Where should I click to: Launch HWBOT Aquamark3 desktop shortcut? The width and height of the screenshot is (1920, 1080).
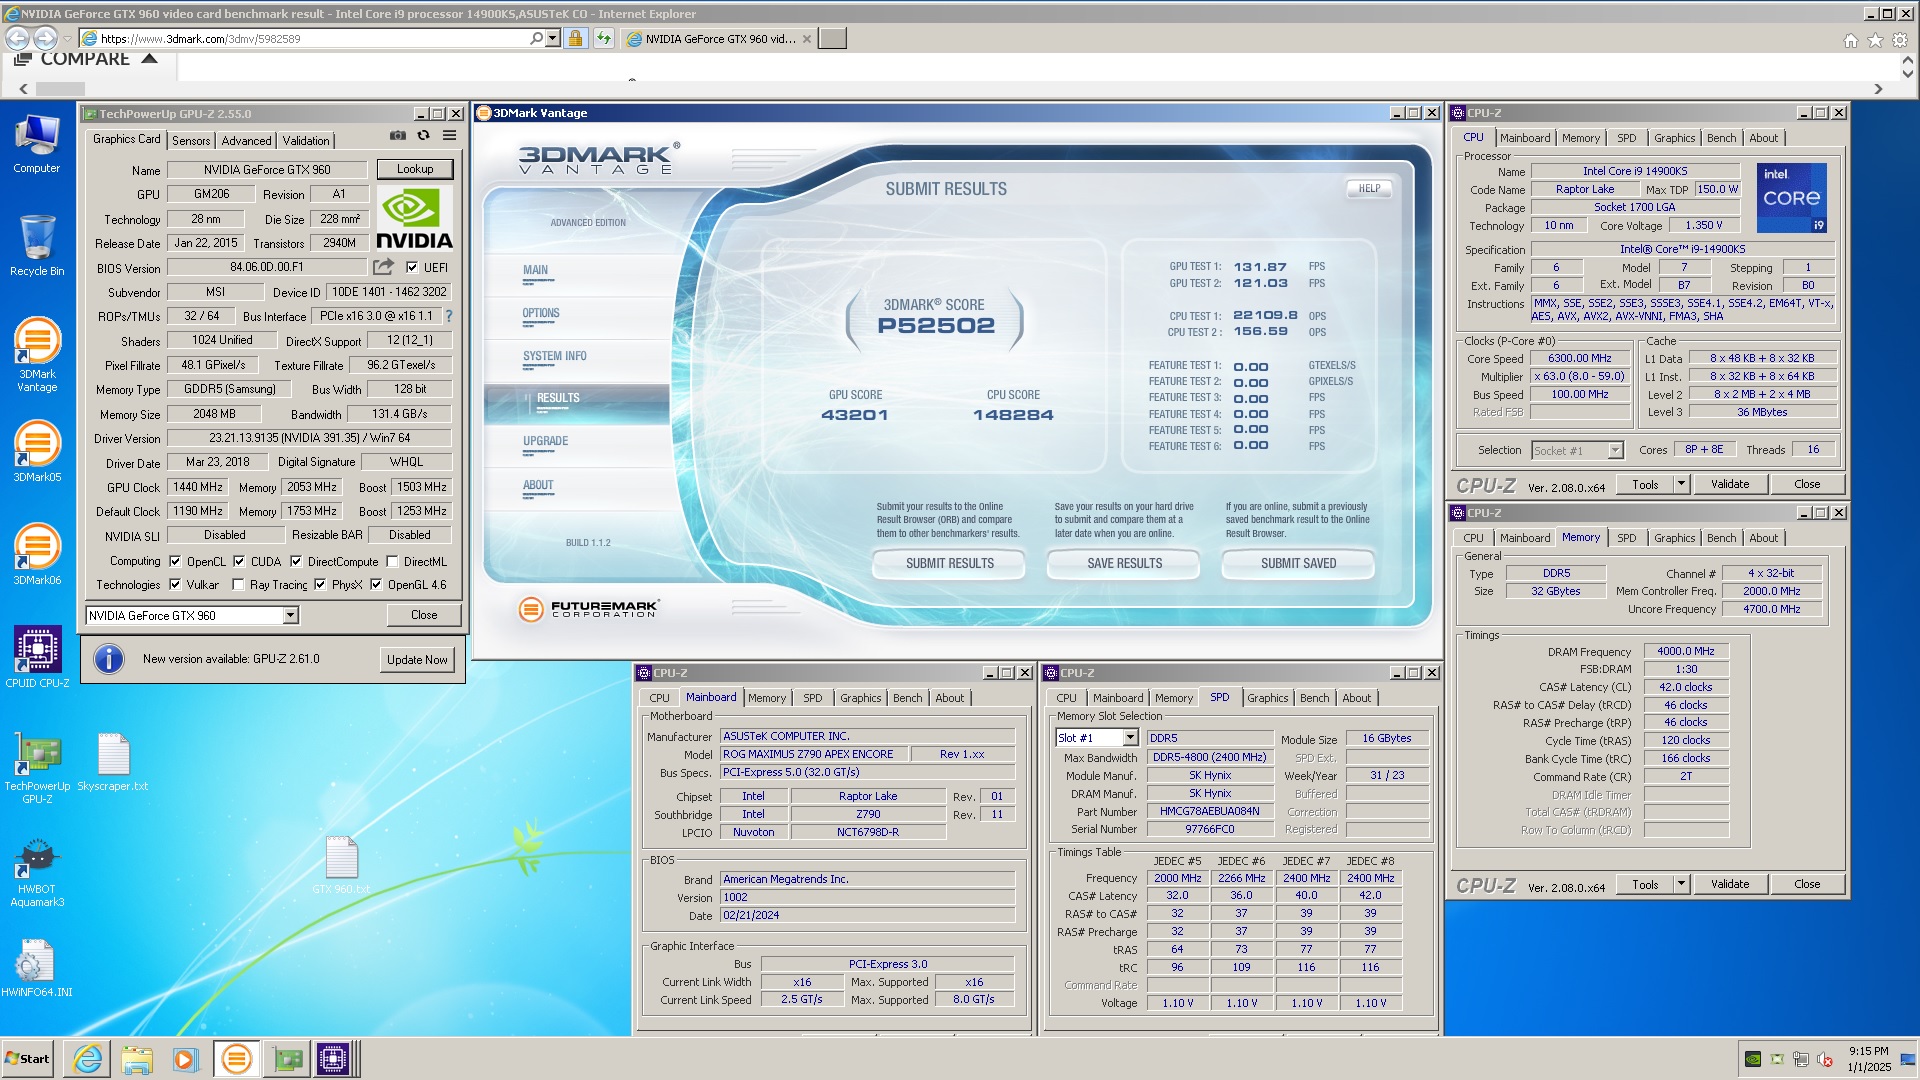point(37,872)
